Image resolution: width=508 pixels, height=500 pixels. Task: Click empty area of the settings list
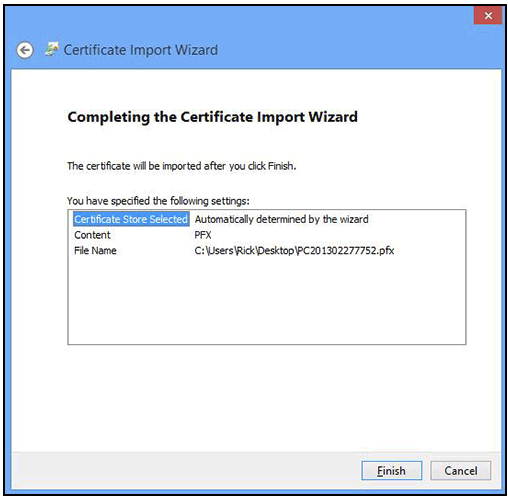click(267, 300)
